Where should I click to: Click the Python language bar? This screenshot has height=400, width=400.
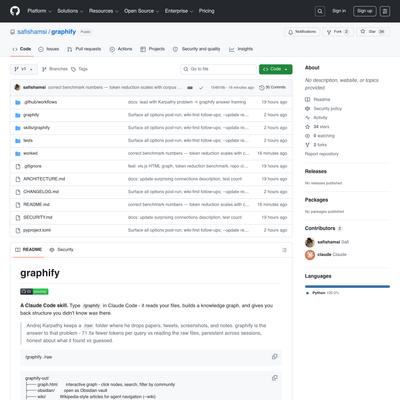[347, 286]
